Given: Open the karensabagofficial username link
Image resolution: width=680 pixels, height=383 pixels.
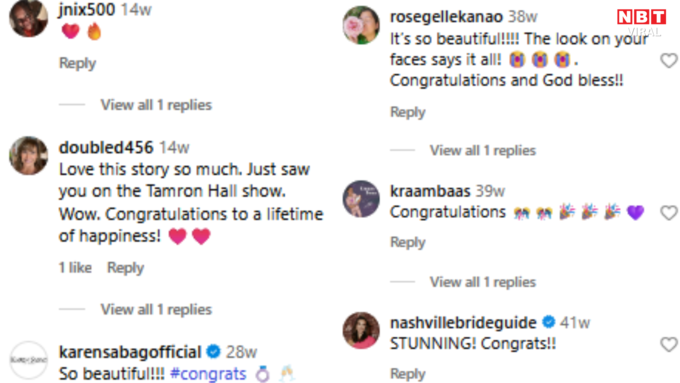Looking at the screenshot, I should pos(130,352).
